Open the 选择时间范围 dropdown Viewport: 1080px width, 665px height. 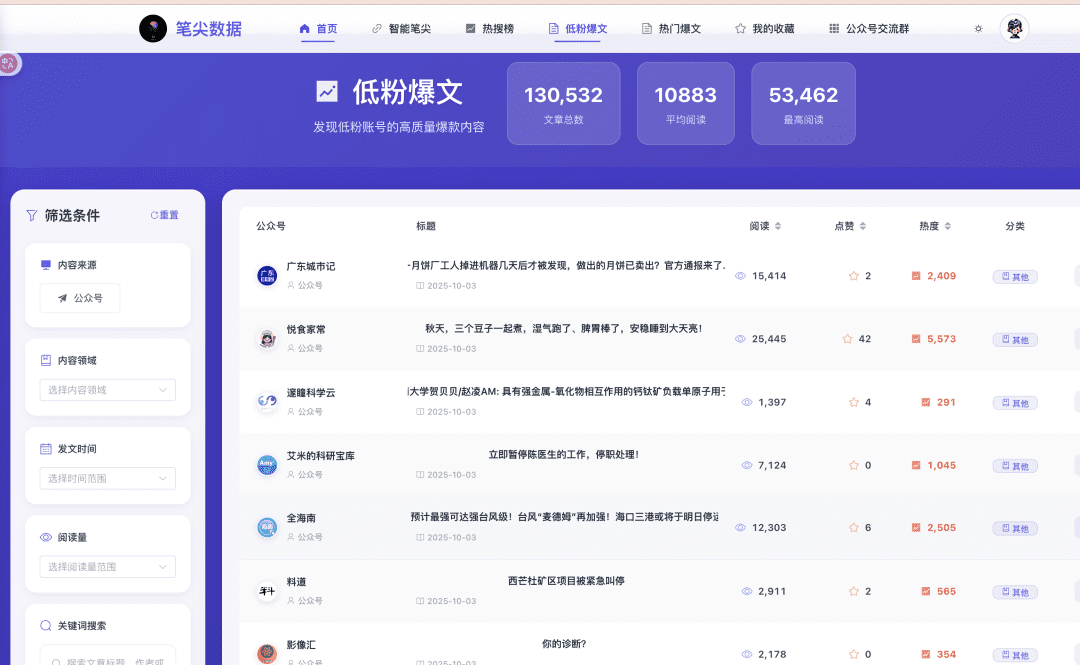click(x=108, y=479)
